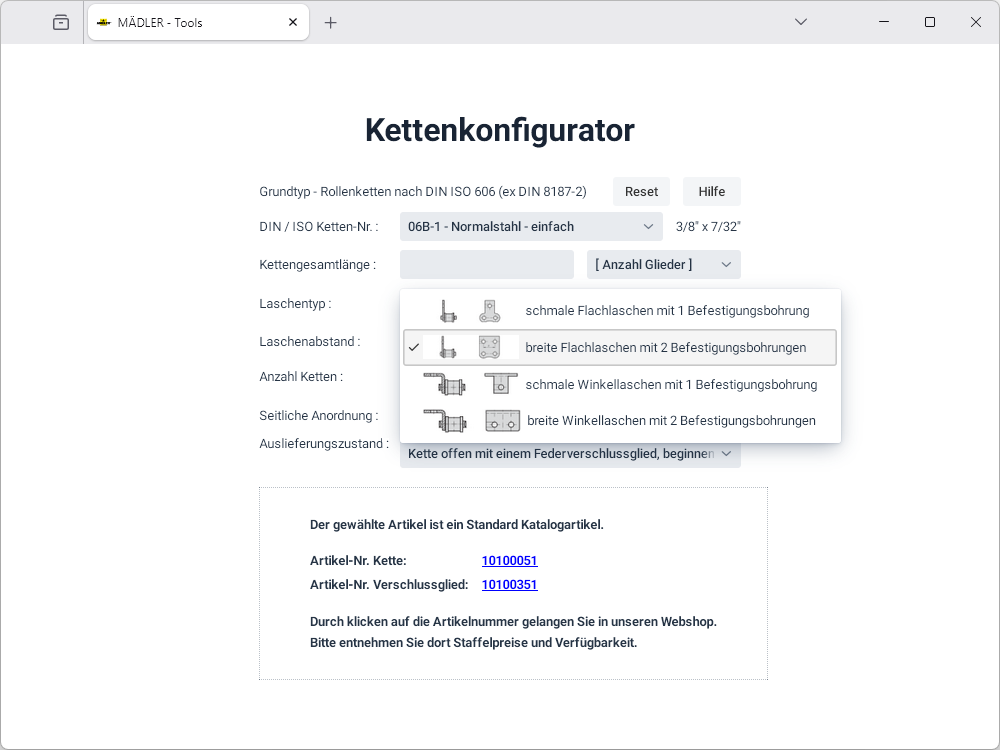Open the Auslieferungszustand dropdown
This screenshot has width=1000, height=750.
570,454
